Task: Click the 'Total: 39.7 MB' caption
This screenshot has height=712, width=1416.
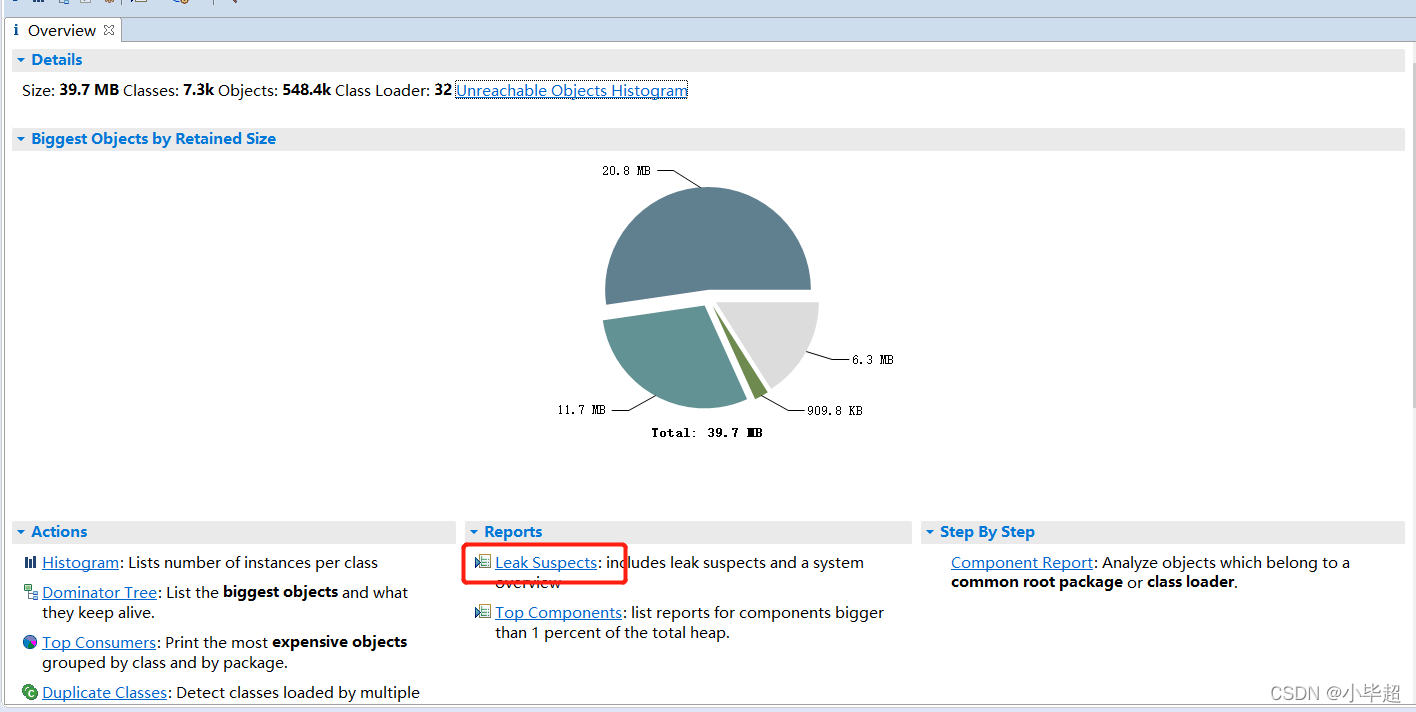Action: pos(707,433)
